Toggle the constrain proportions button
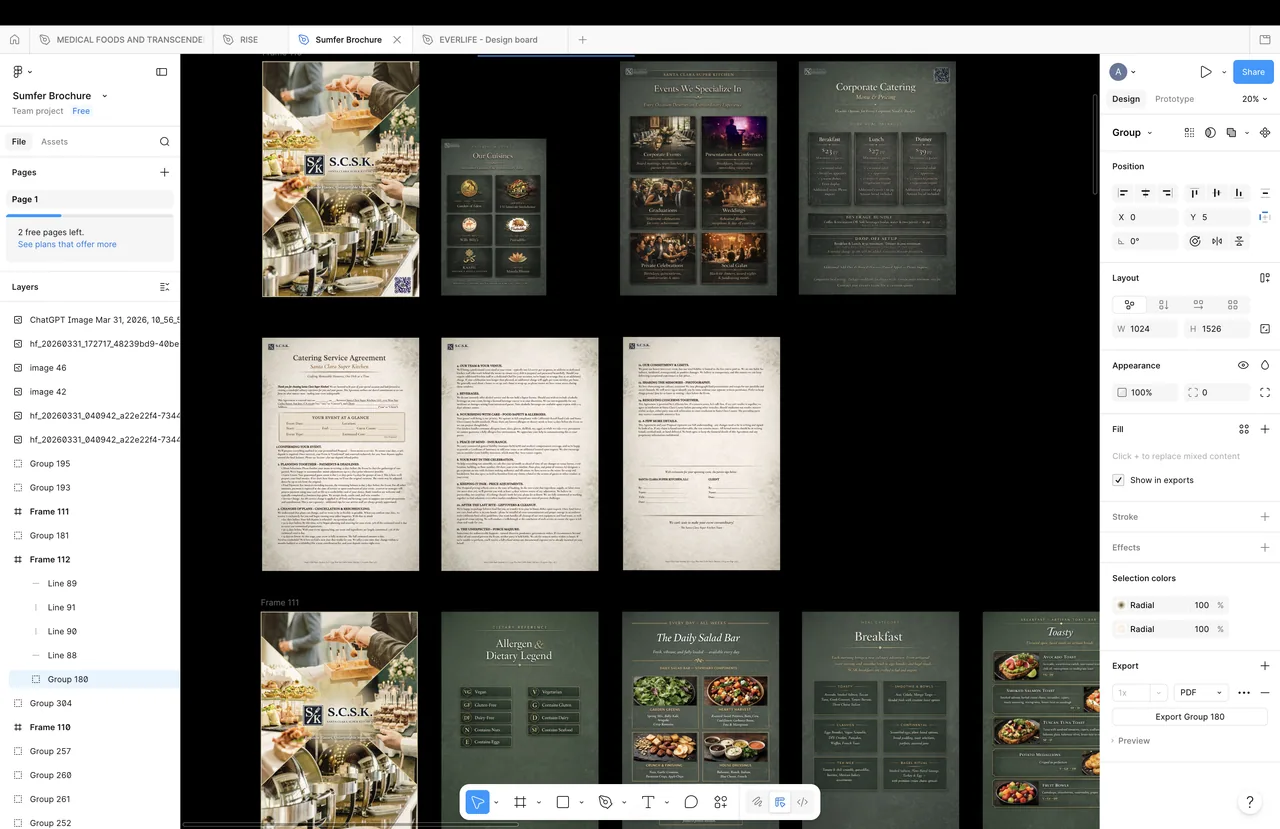 1265,329
